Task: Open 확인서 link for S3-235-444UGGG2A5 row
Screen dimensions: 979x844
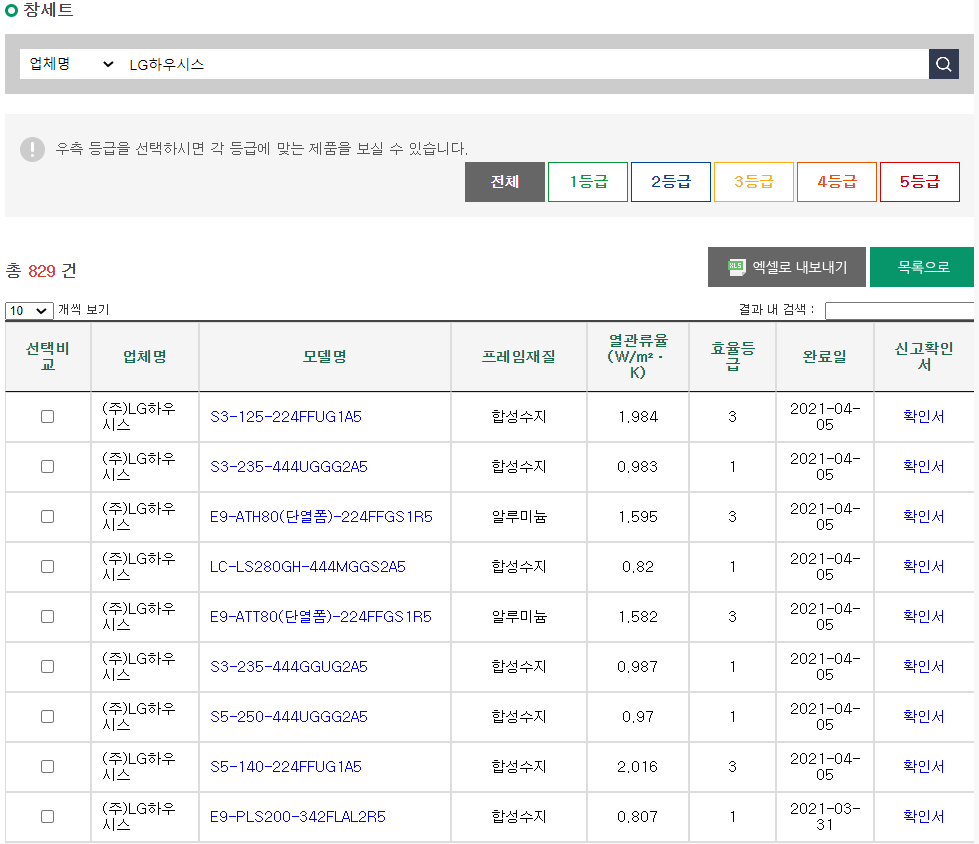Action: (923, 466)
